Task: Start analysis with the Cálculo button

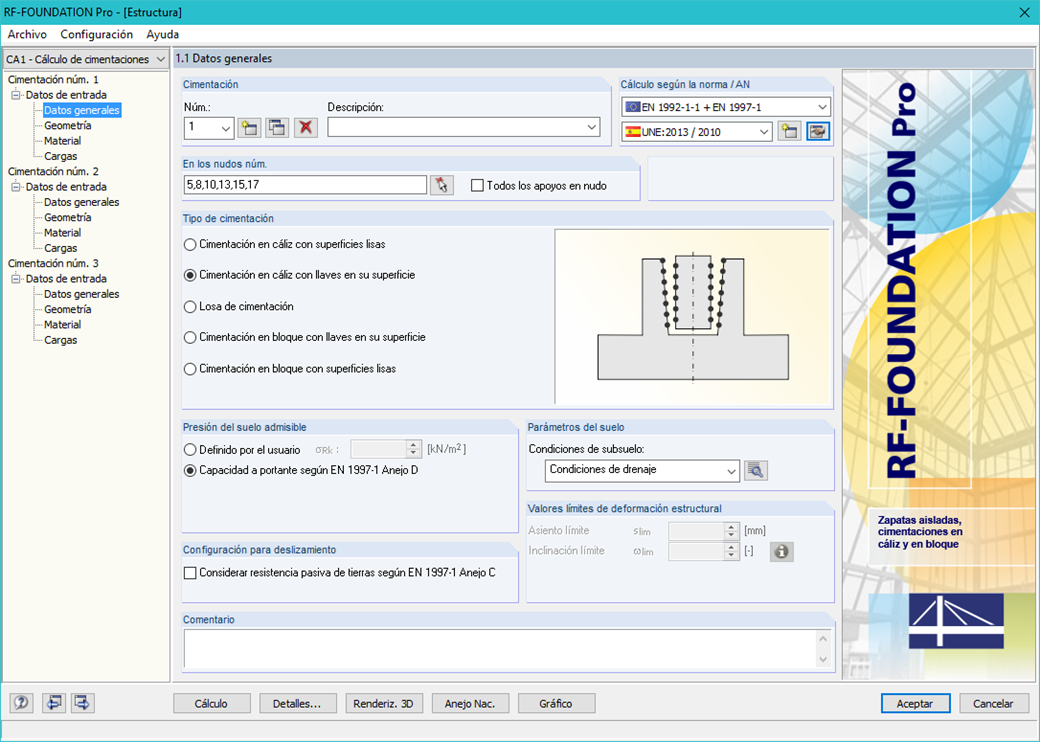Action: point(211,703)
